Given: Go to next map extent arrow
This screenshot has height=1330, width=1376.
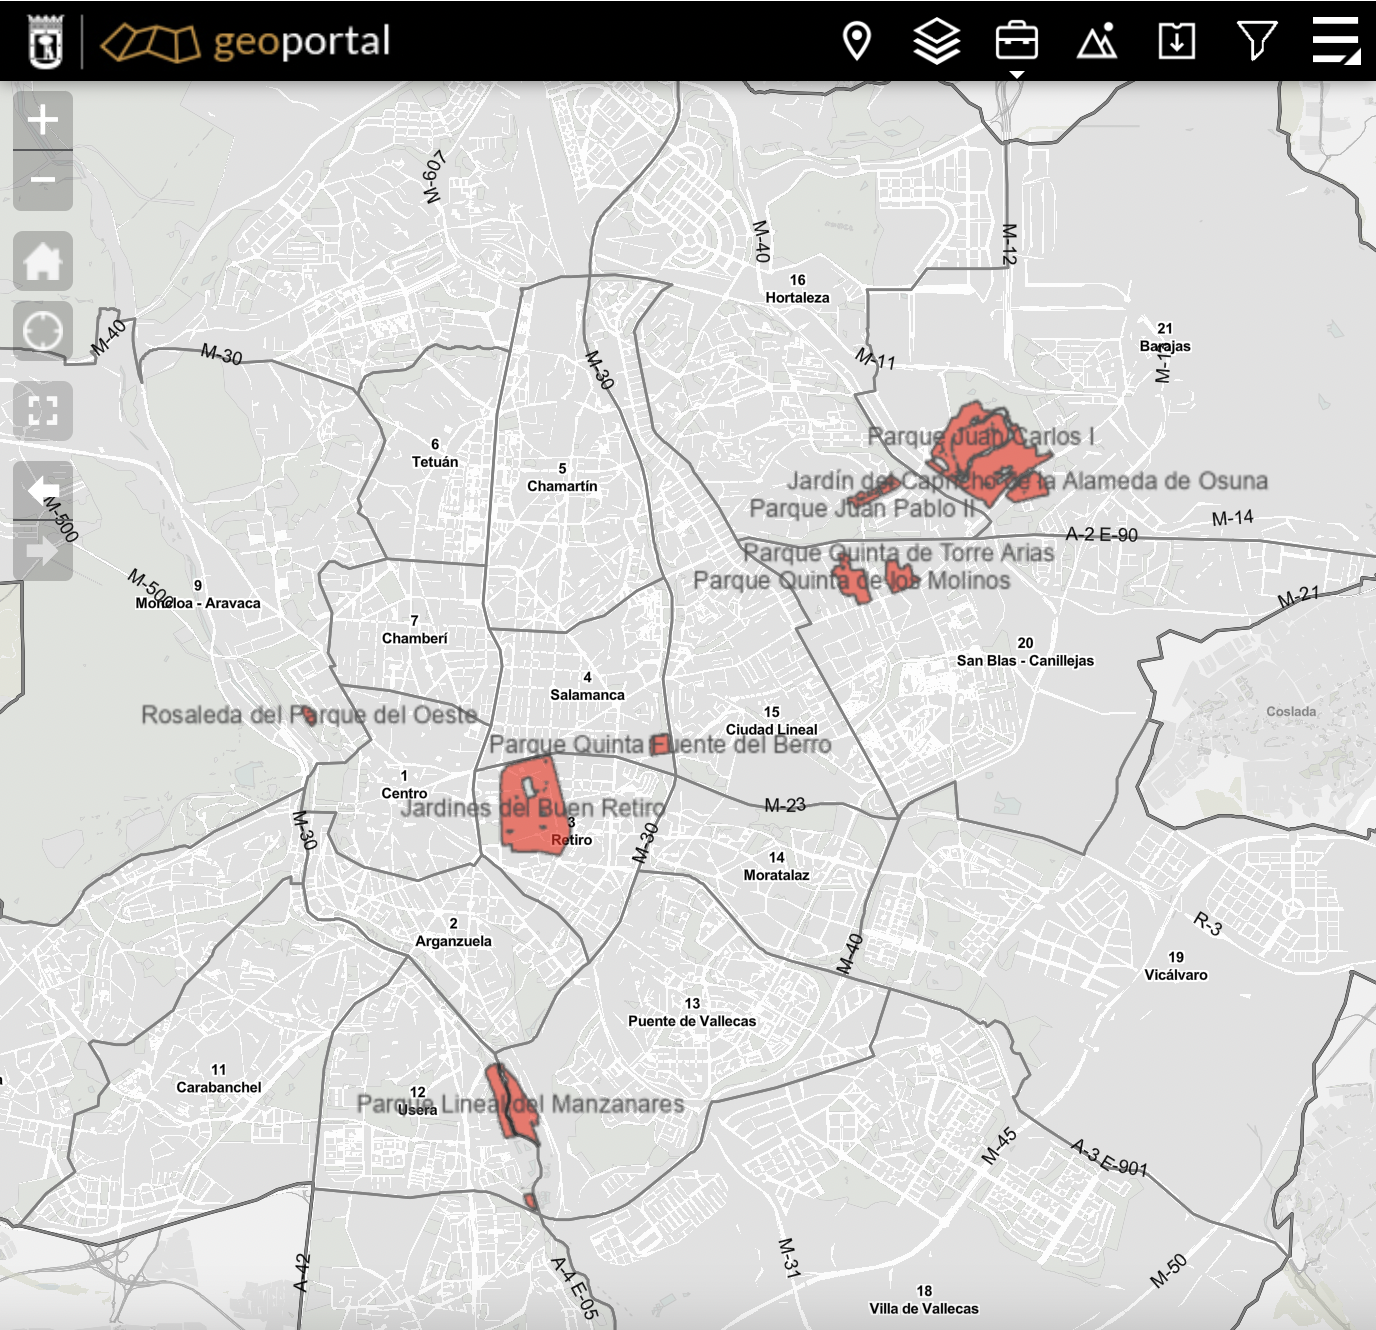Looking at the screenshot, I should pos(43,551).
